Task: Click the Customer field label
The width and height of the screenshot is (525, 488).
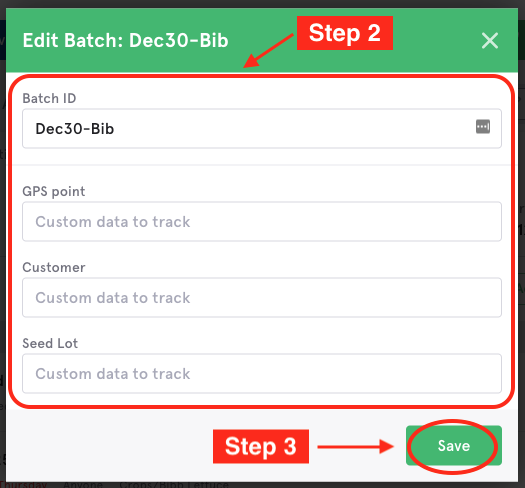Action: (x=54, y=267)
